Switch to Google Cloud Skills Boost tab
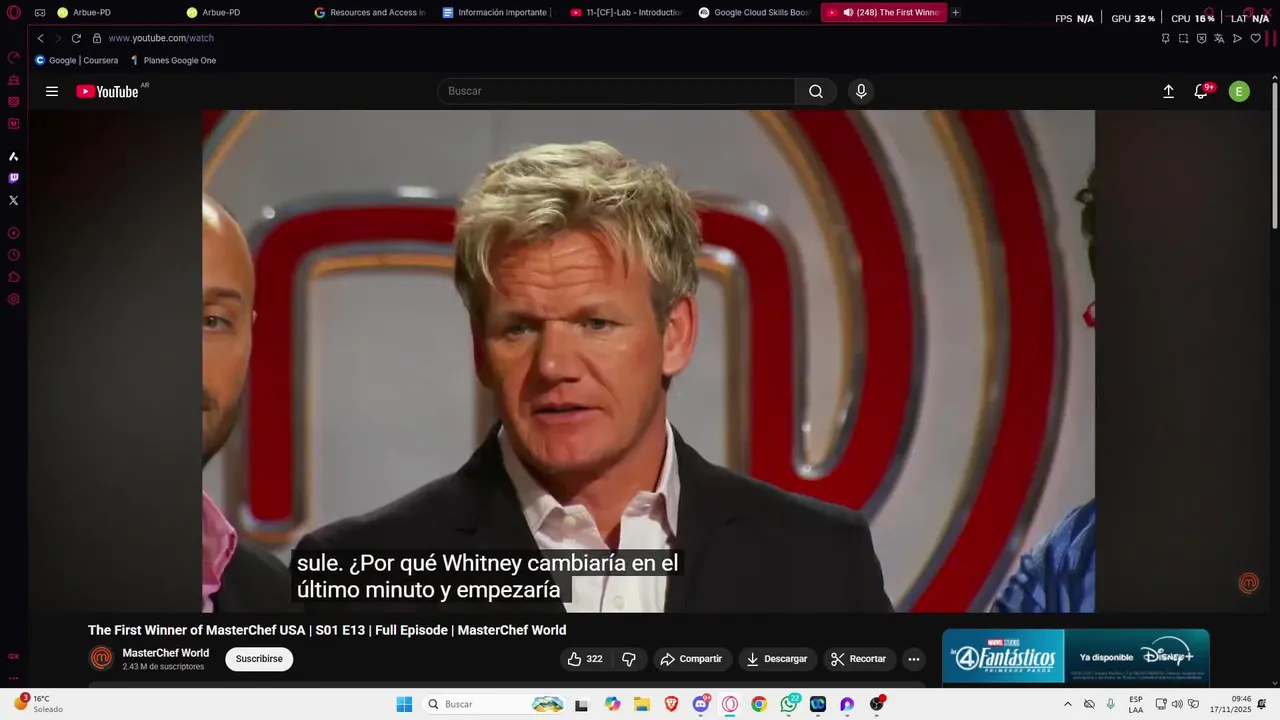 [755, 13]
